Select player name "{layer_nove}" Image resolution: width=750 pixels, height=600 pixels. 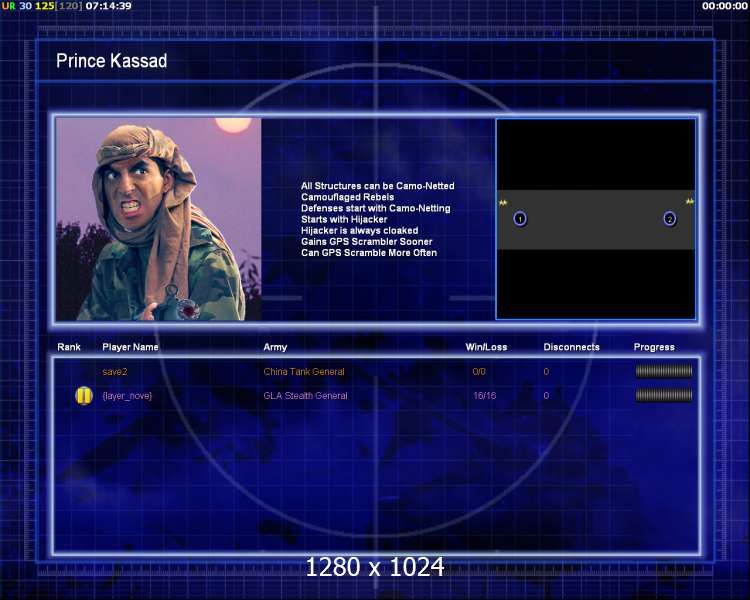tap(127, 396)
